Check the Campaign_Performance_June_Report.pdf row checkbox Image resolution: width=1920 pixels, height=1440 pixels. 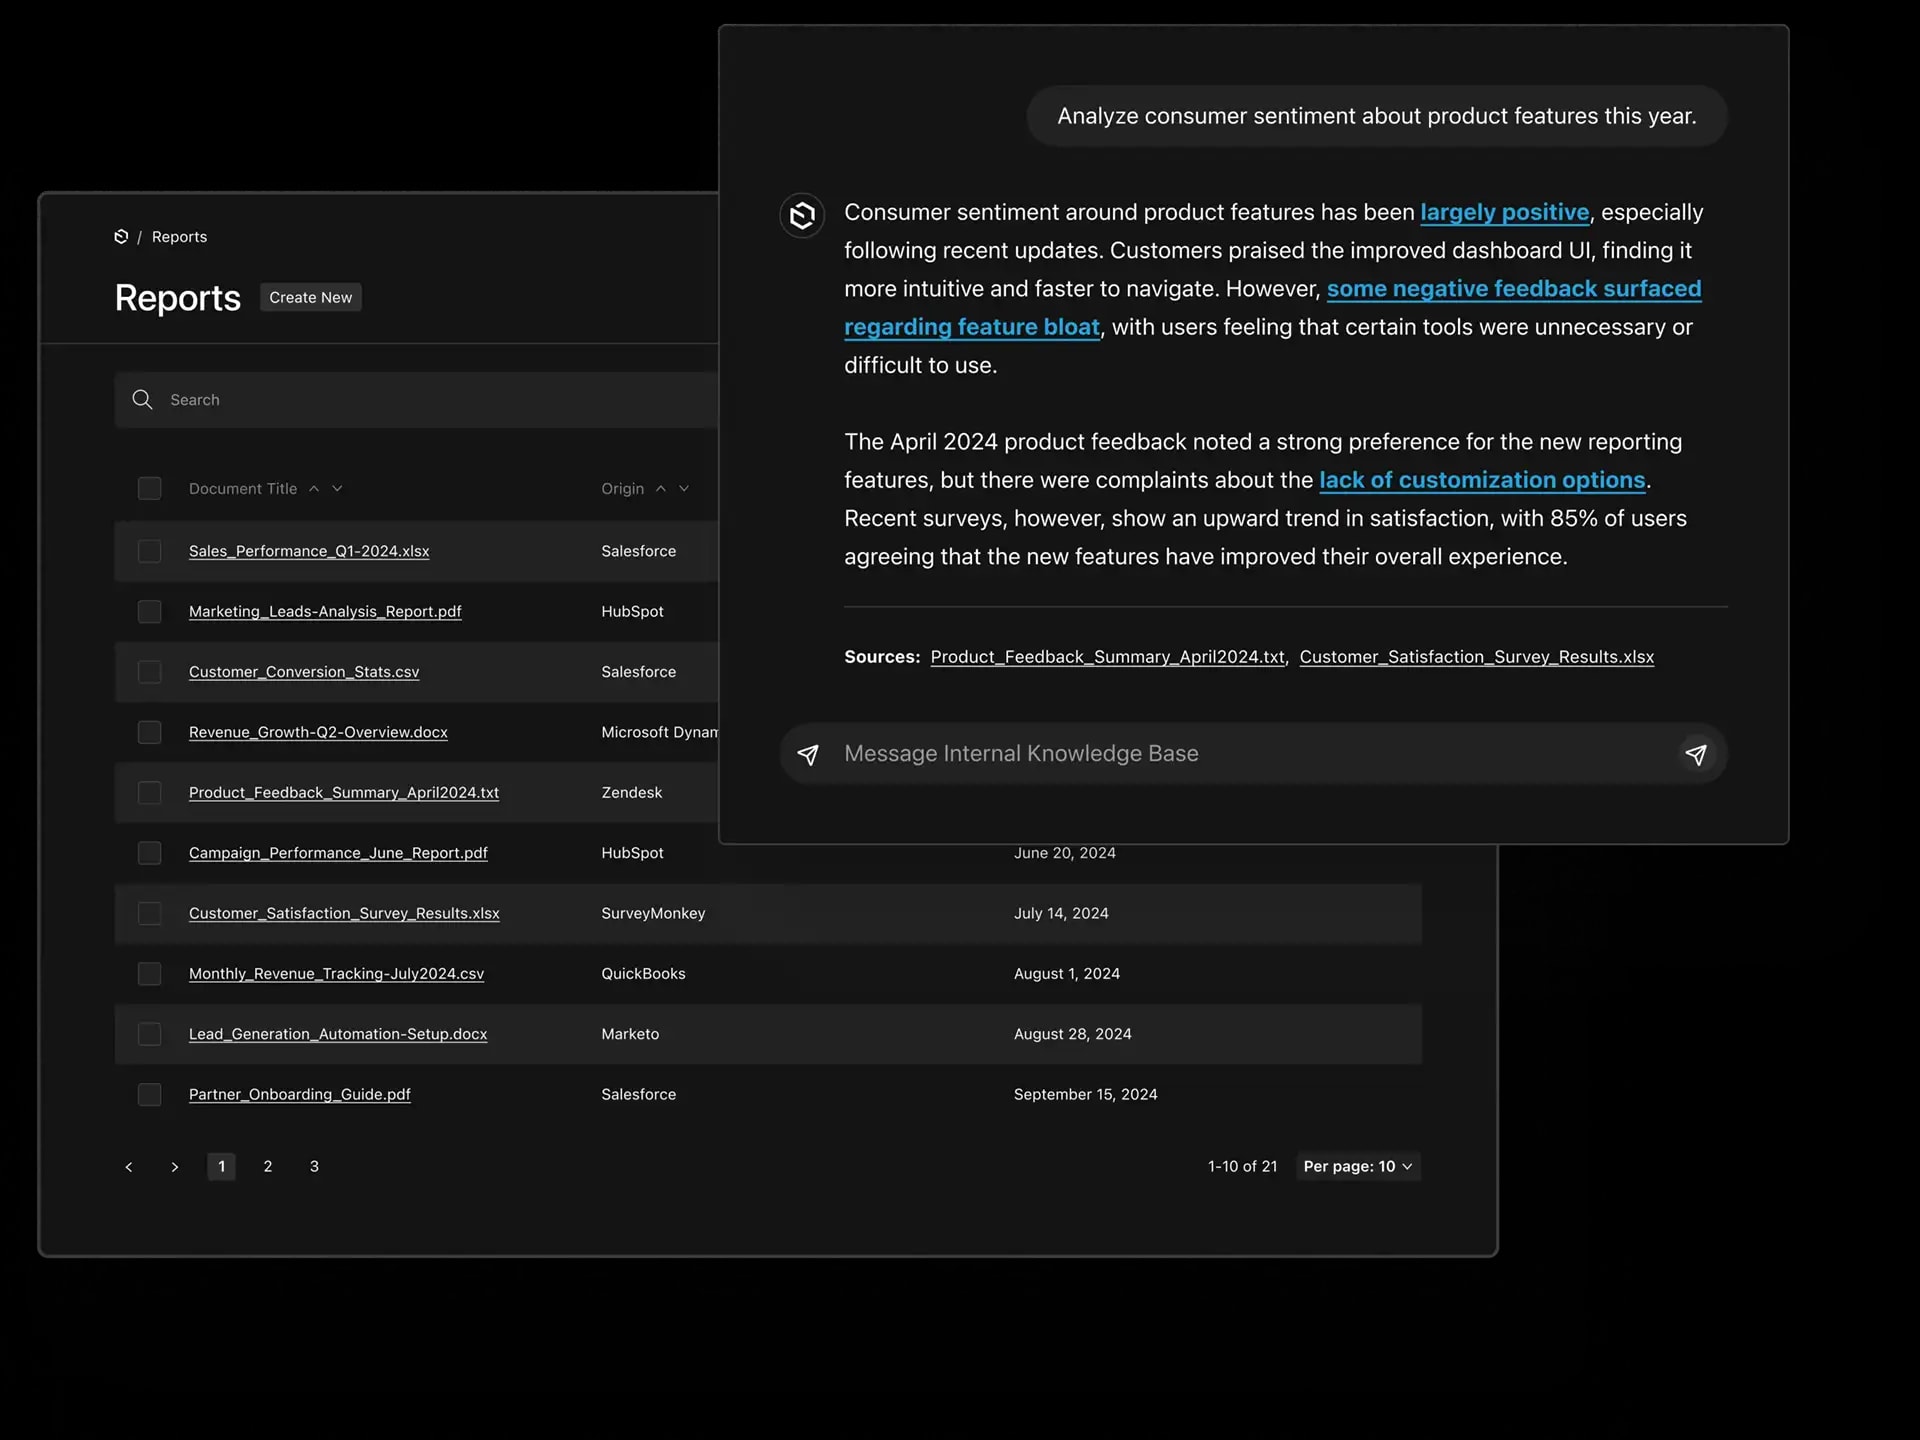click(x=150, y=853)
